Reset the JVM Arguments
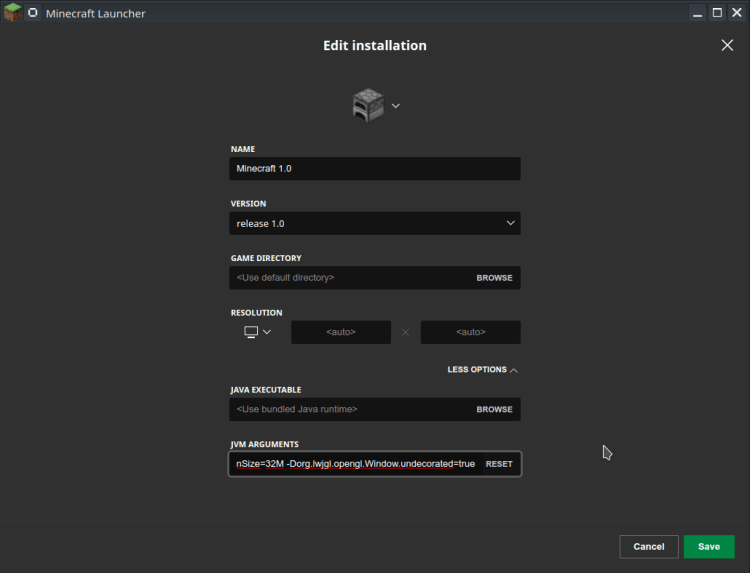This screenshot has height=573, width=750. pyautogui.click(x=499, y=464)
